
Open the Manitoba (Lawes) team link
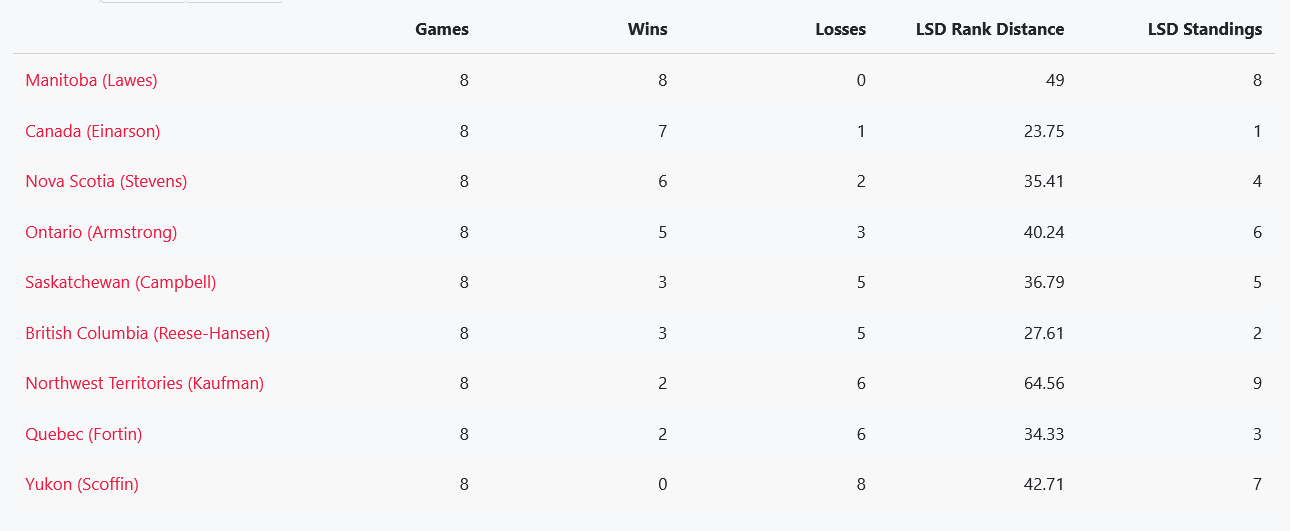pos(91,80)
